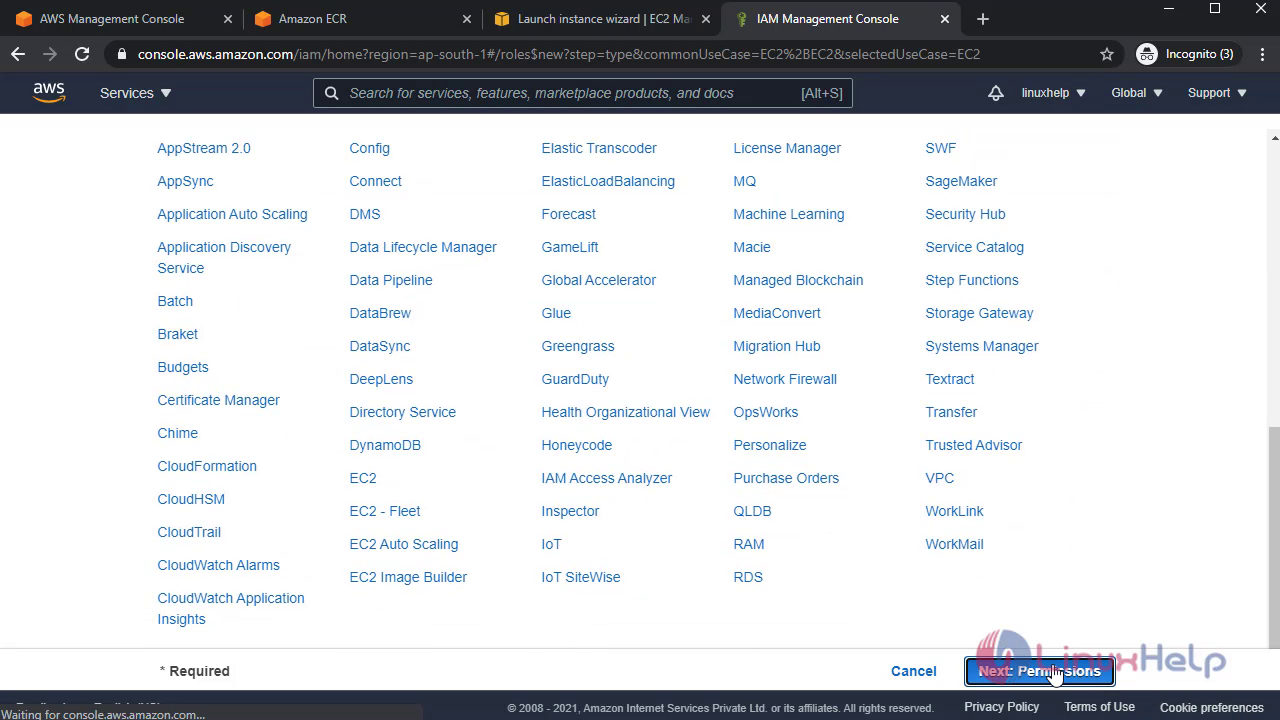The image size is (1280, 720).
Task: Choose the IoT SiteWise service
Action: [581, 577]
